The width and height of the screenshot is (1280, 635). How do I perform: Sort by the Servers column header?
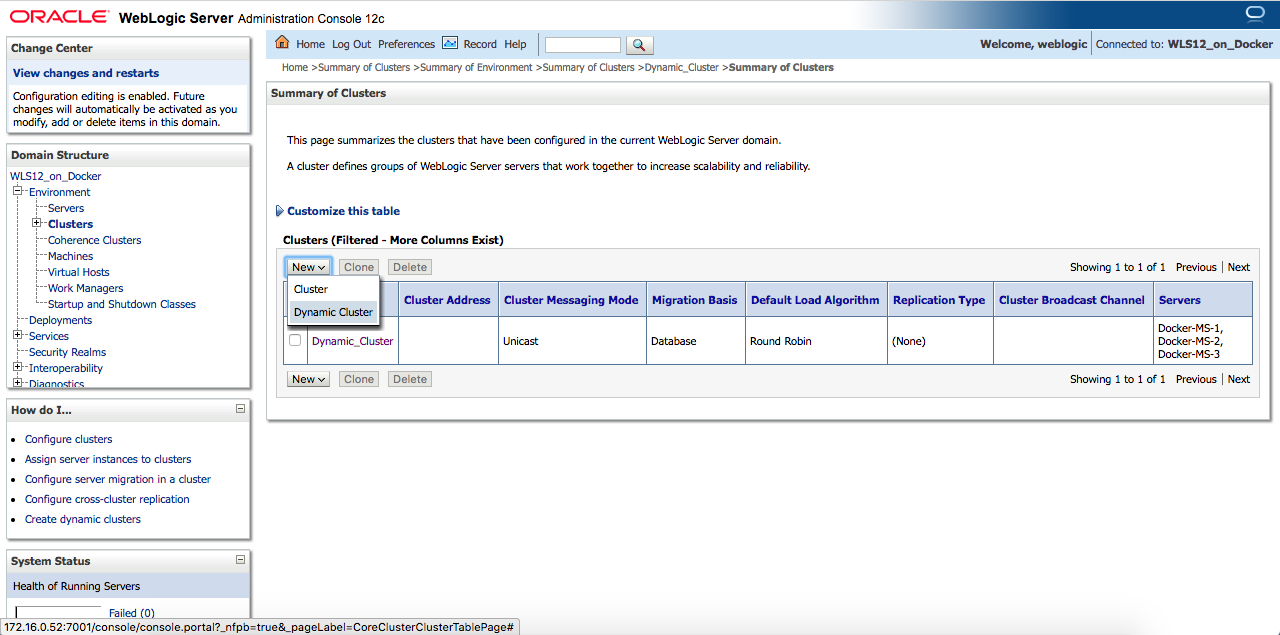pyautogui.click(x=1180, y=300)
